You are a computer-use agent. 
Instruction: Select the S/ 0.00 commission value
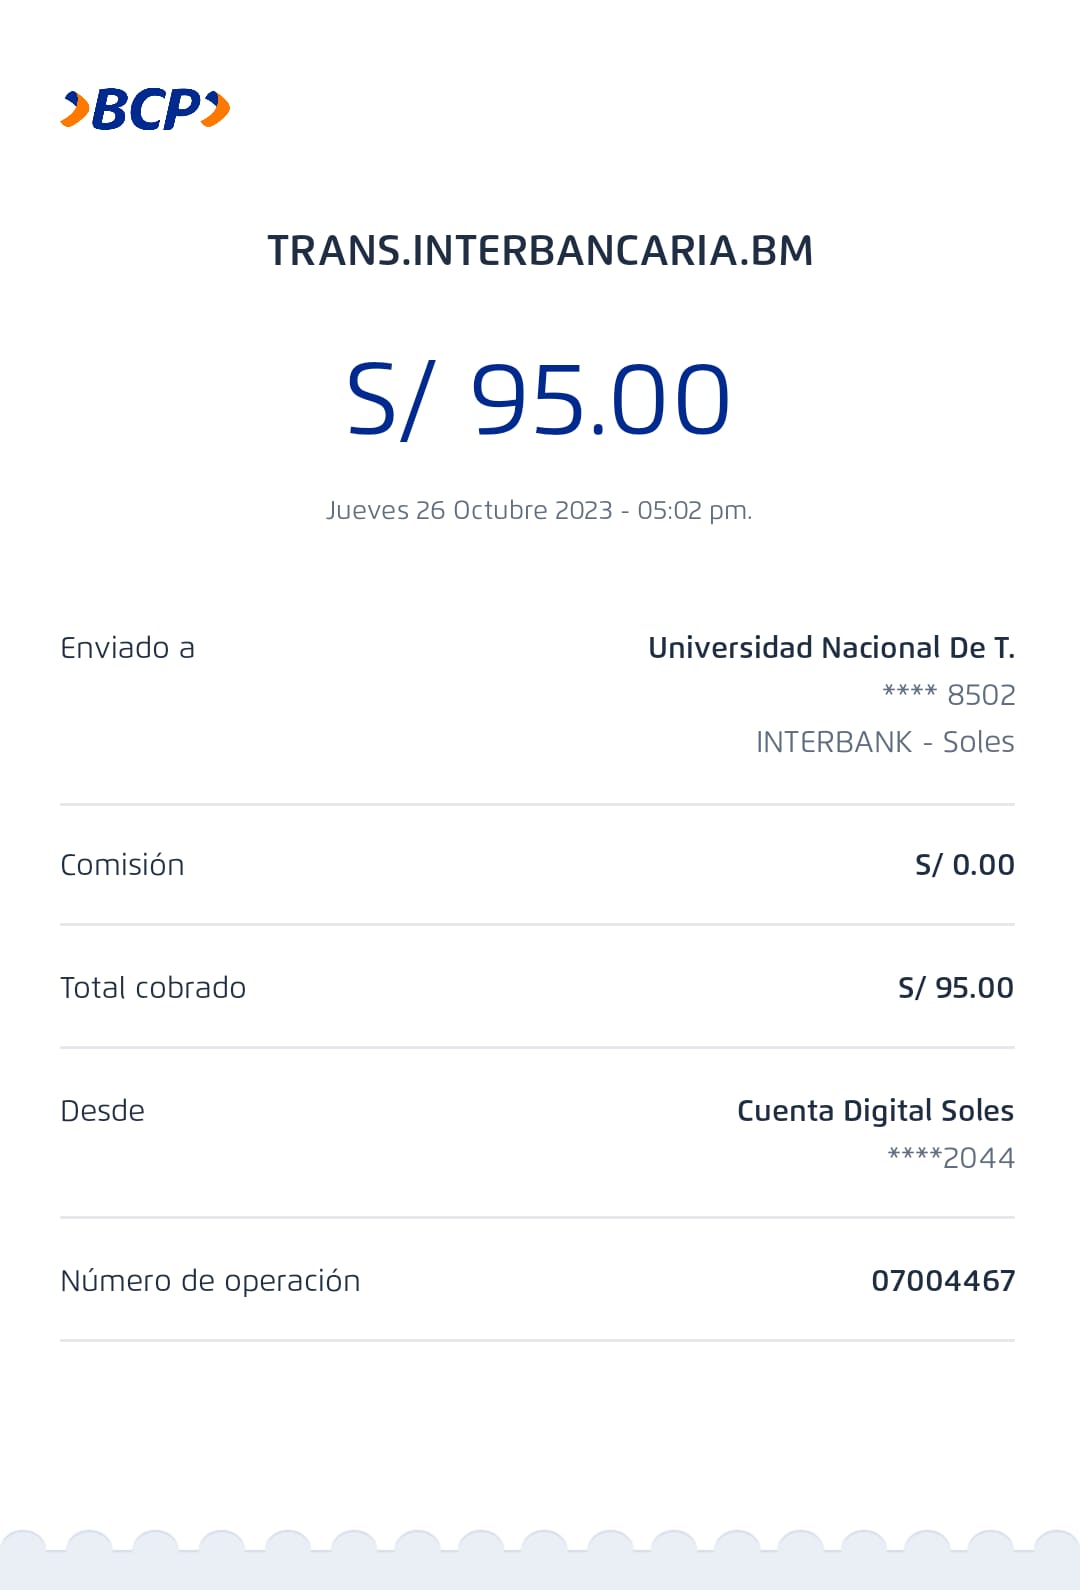[x=964, y=865]
